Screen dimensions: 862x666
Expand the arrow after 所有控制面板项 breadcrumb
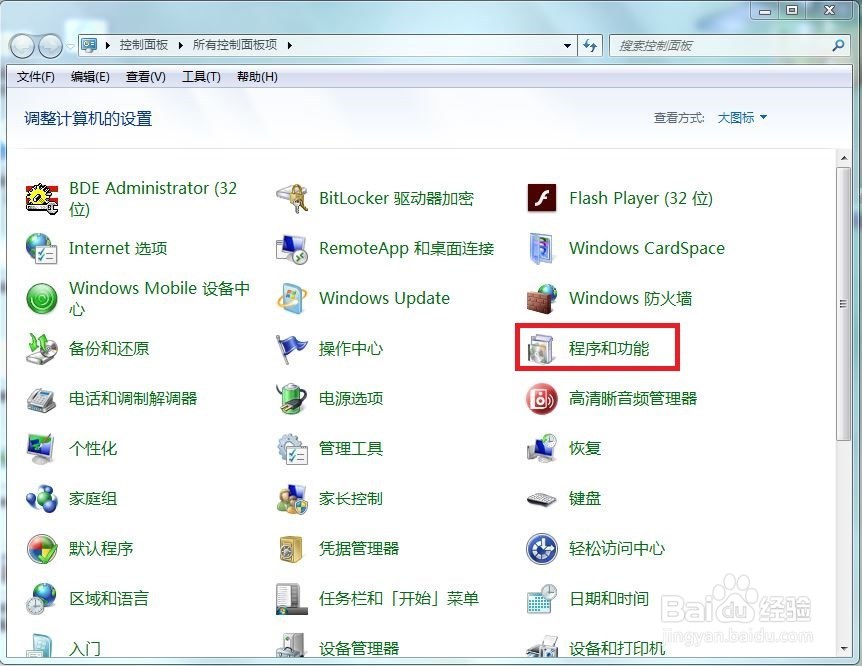289,45
